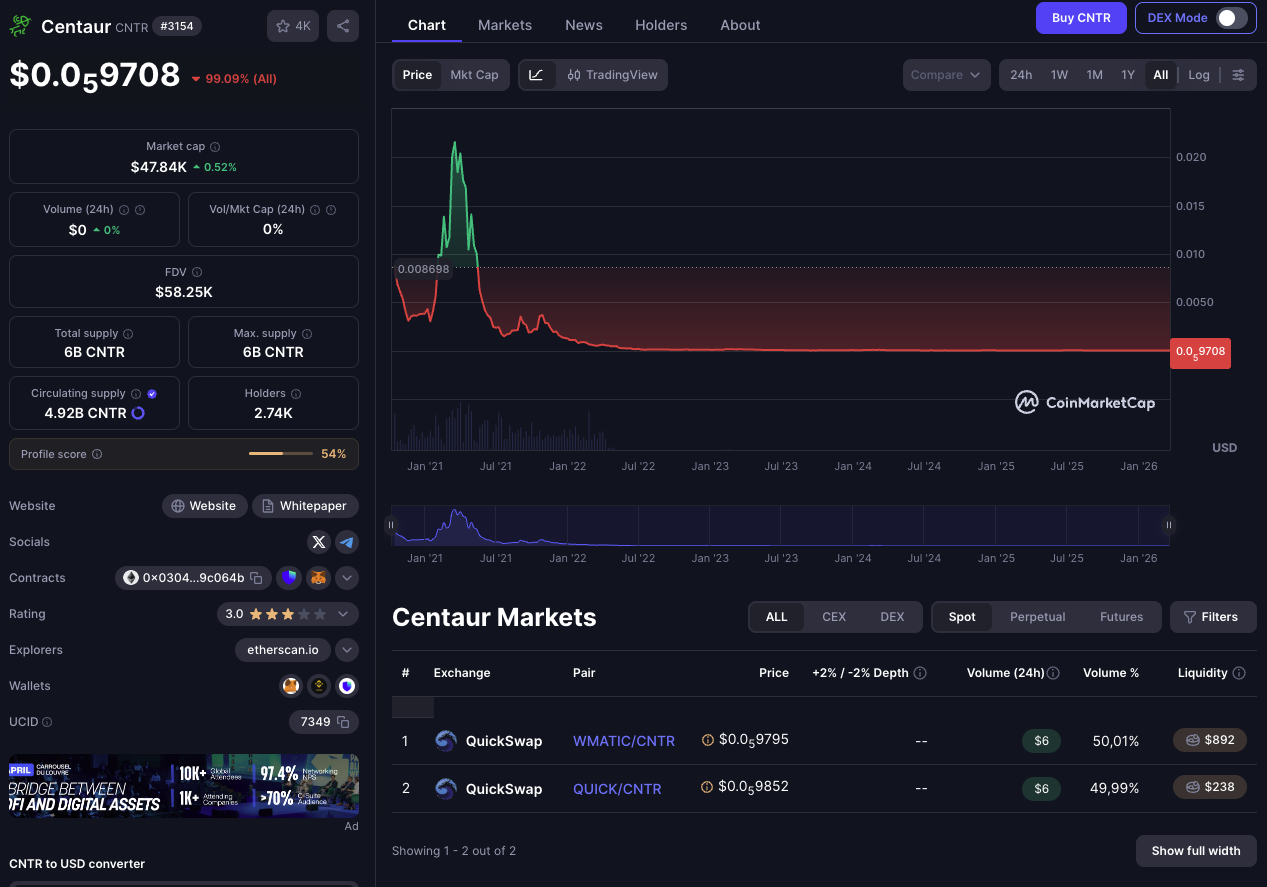Open chart settings sliders icon
Image resolution: width=1267 pixels, height=887 pixels.
(1238, 75)
